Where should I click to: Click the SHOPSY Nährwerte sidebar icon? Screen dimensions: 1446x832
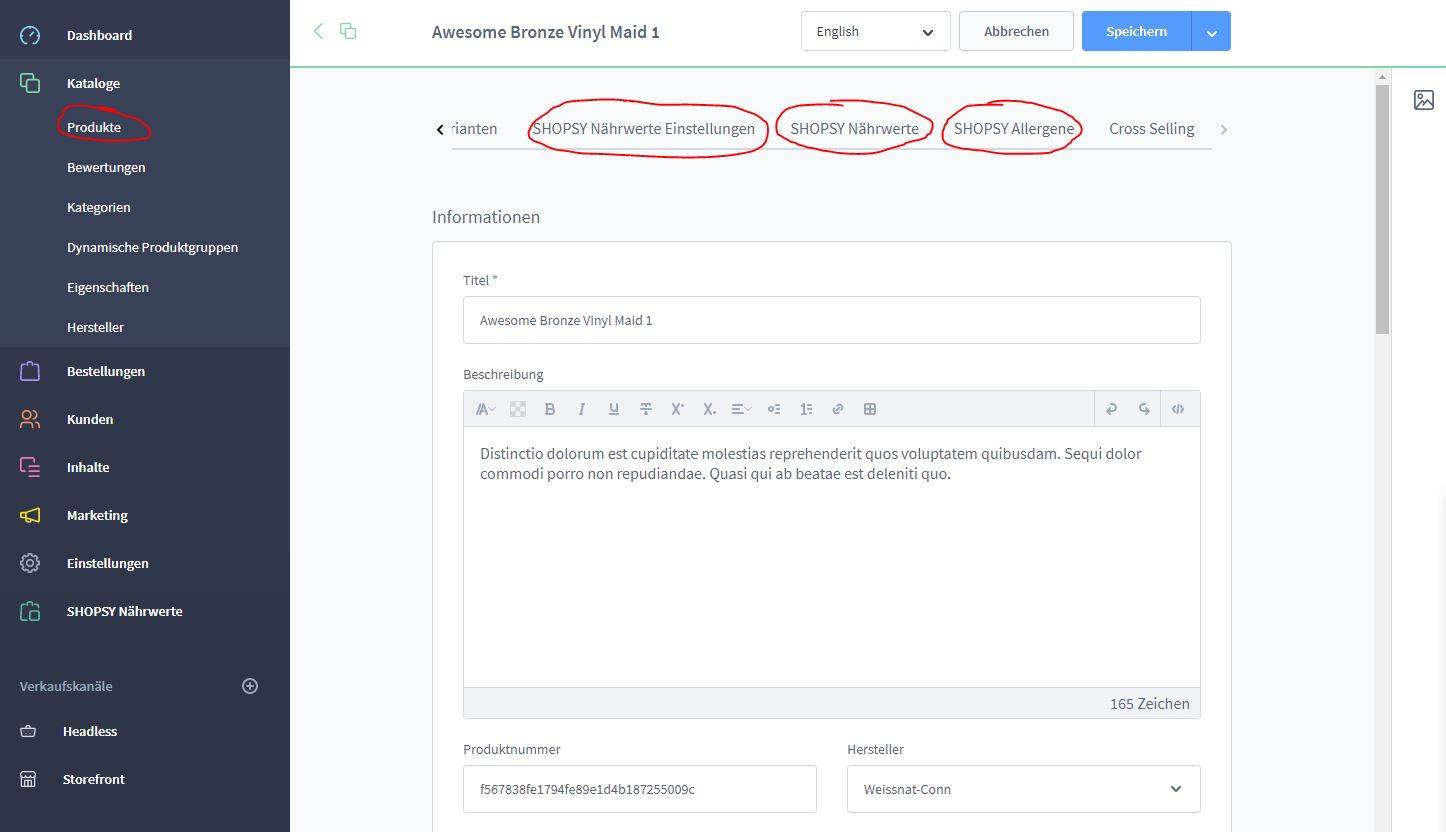point(30,611)
